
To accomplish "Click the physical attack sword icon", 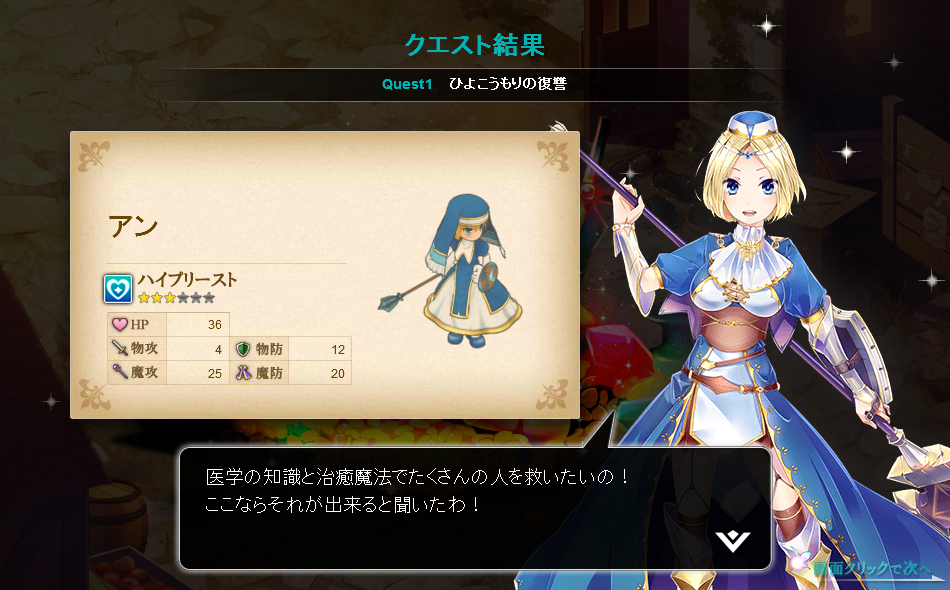I will coord(120,348).
